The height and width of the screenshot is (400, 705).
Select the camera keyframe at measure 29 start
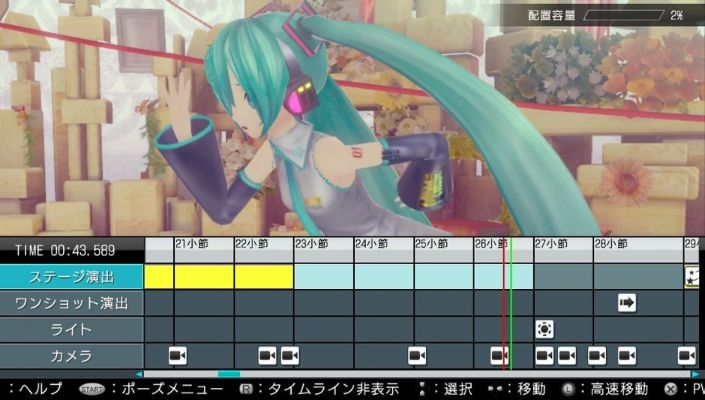pyautogui.click(x=686, y=355)
